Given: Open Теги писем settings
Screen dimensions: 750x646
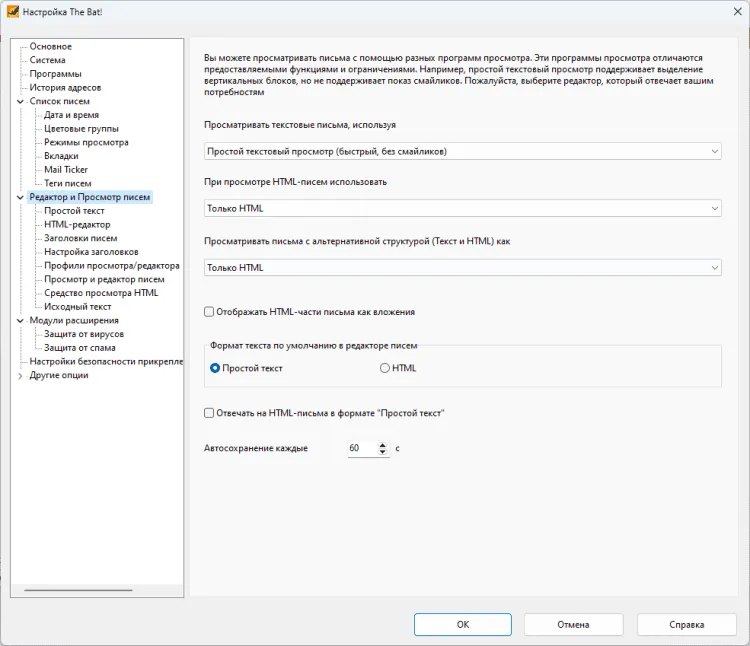Looking at the screenshot, I should tap(67, 183).
